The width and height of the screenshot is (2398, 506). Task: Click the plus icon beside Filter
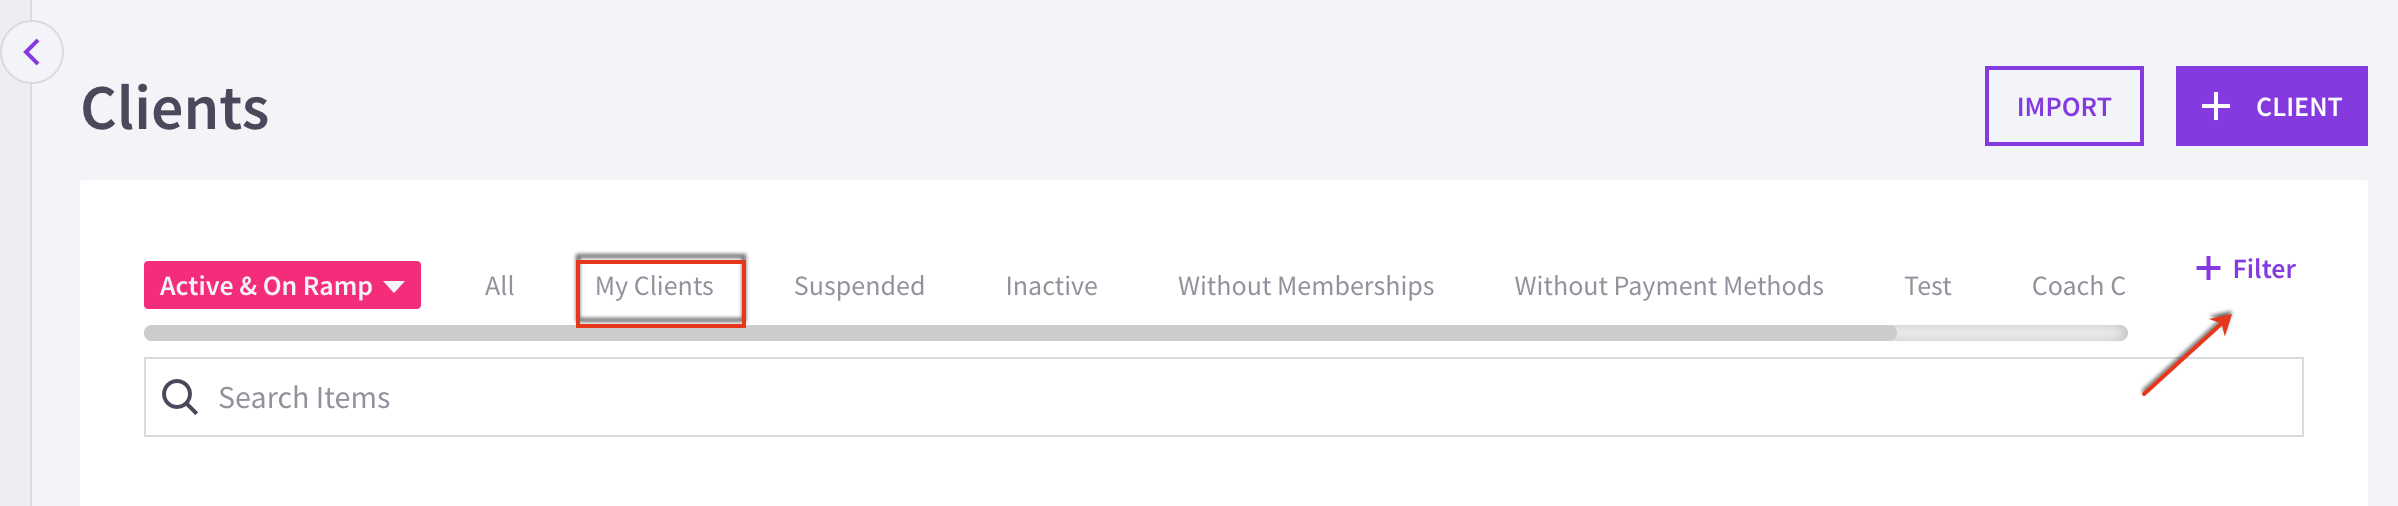coord(2207,268)
